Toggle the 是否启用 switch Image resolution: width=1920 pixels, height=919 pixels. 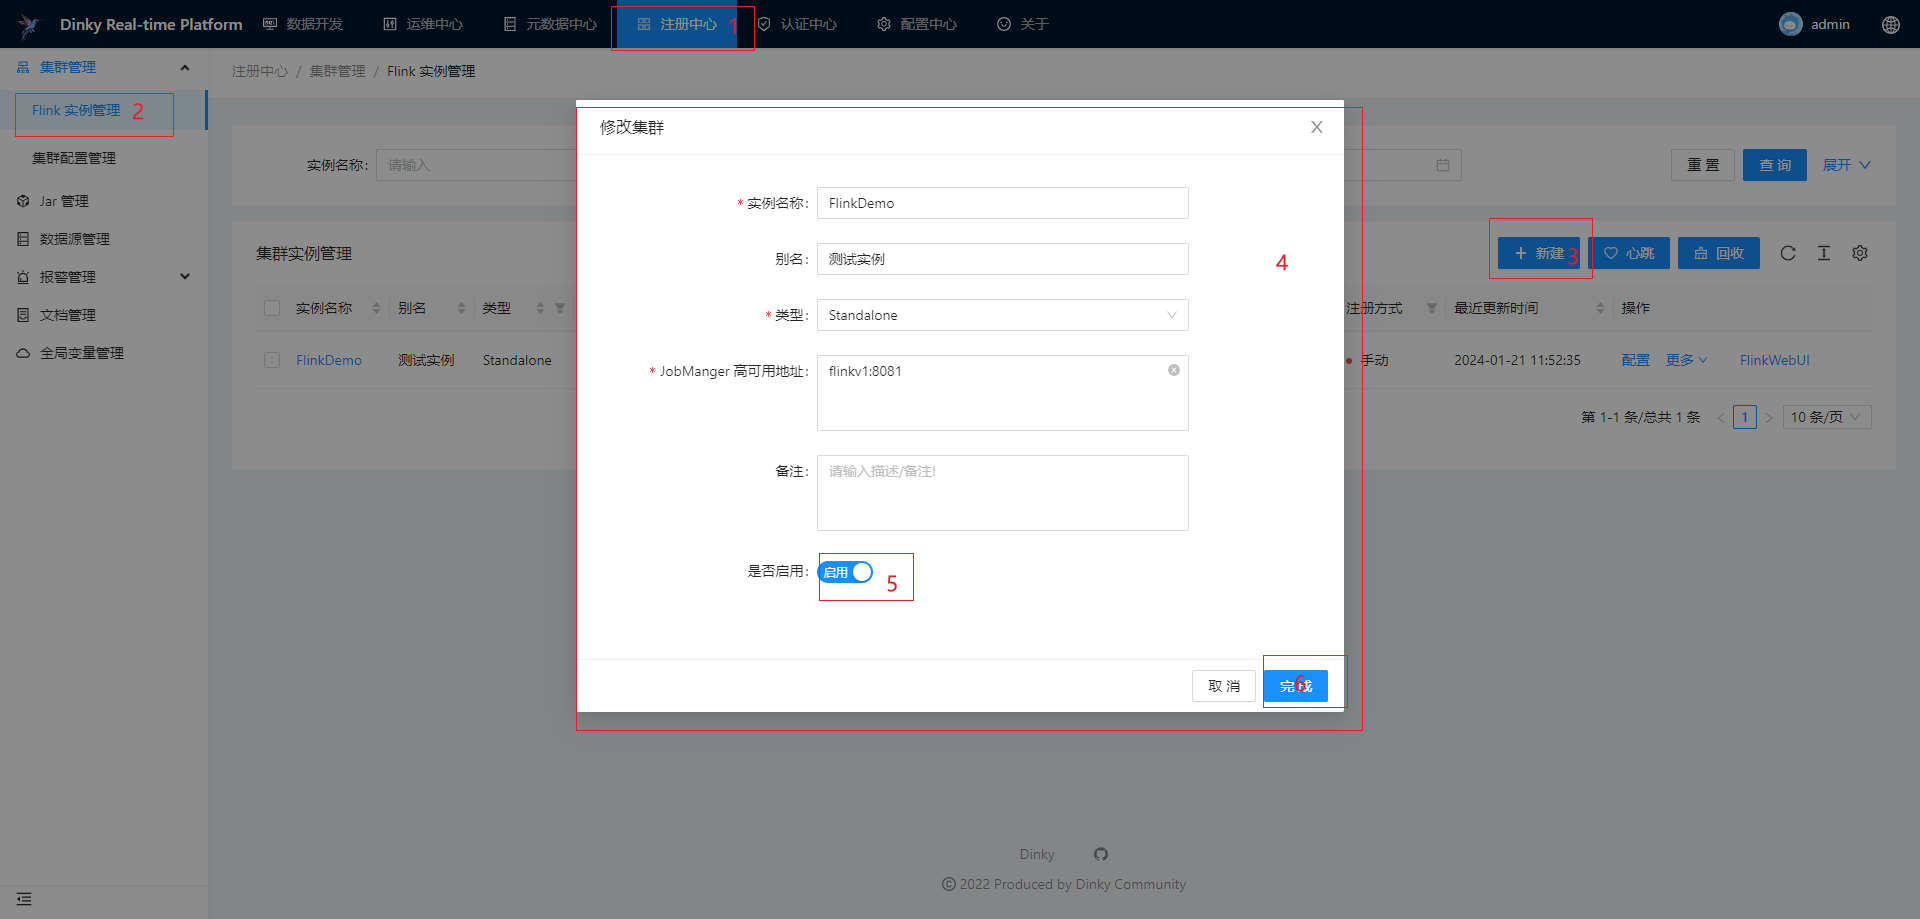pyautogui.click(x=846, y=572)
